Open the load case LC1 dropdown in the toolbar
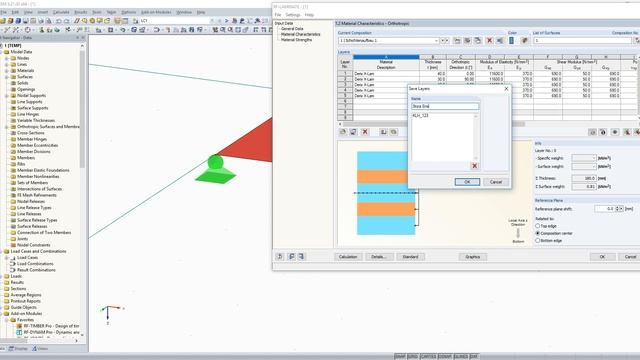The height and width of the screenshot is (360, 640). [211, 20]
